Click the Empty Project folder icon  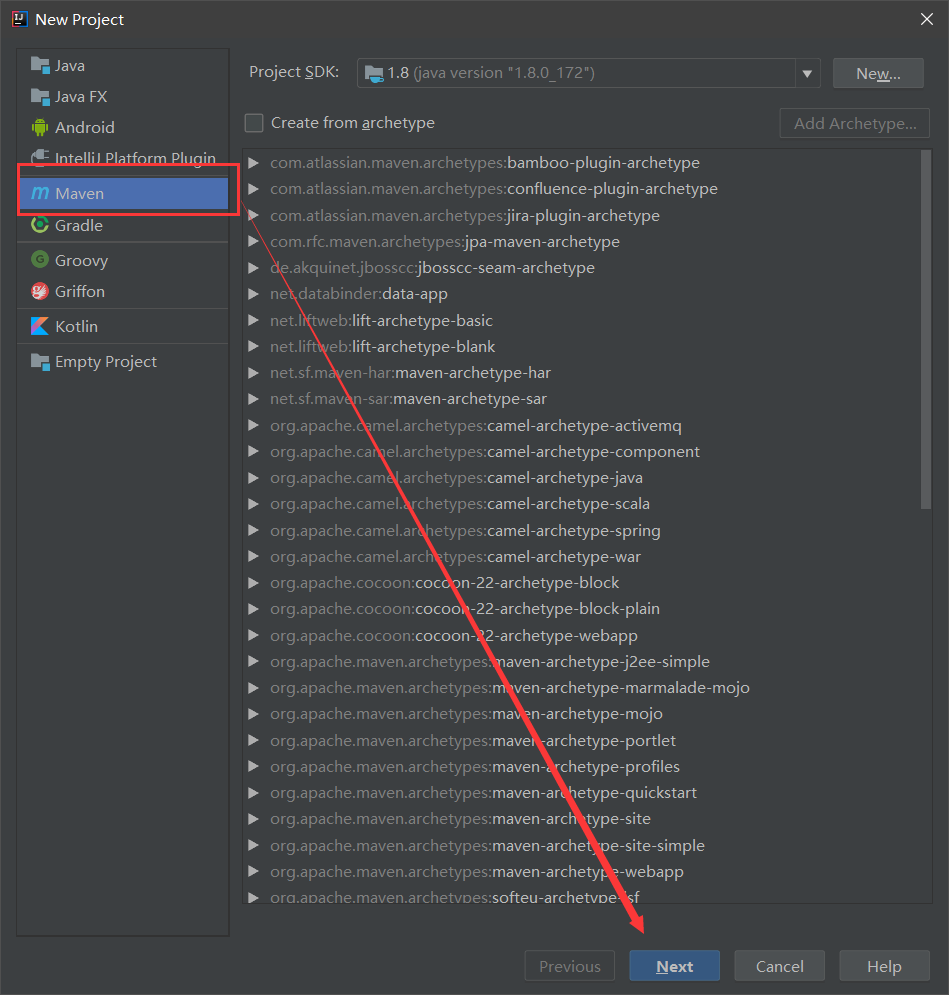[x=40, y=362]
